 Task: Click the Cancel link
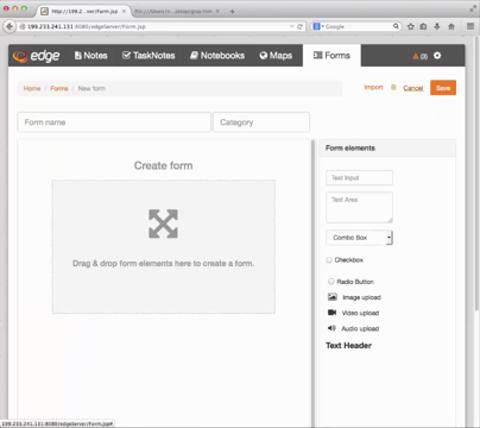point(413,88)
